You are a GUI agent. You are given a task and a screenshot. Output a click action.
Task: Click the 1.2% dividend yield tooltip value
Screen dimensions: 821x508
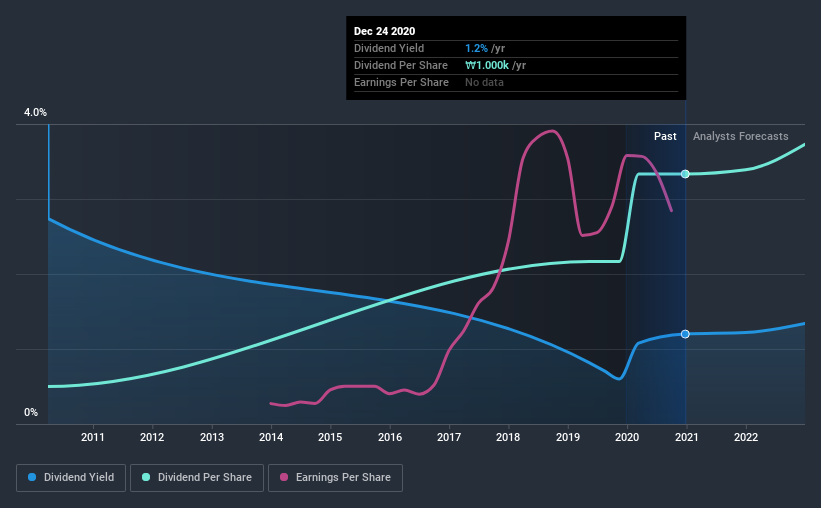pos(476,48)
